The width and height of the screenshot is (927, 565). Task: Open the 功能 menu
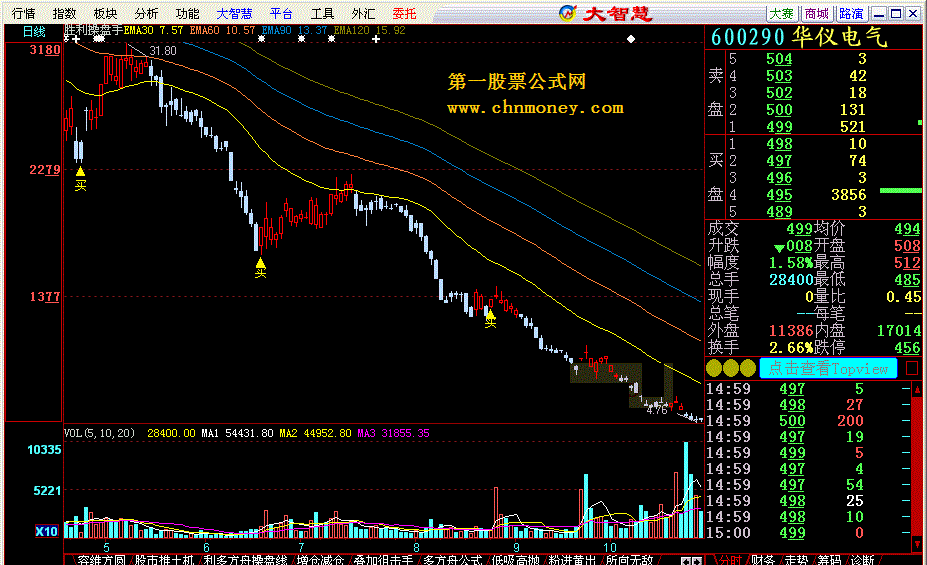(187, 14)
